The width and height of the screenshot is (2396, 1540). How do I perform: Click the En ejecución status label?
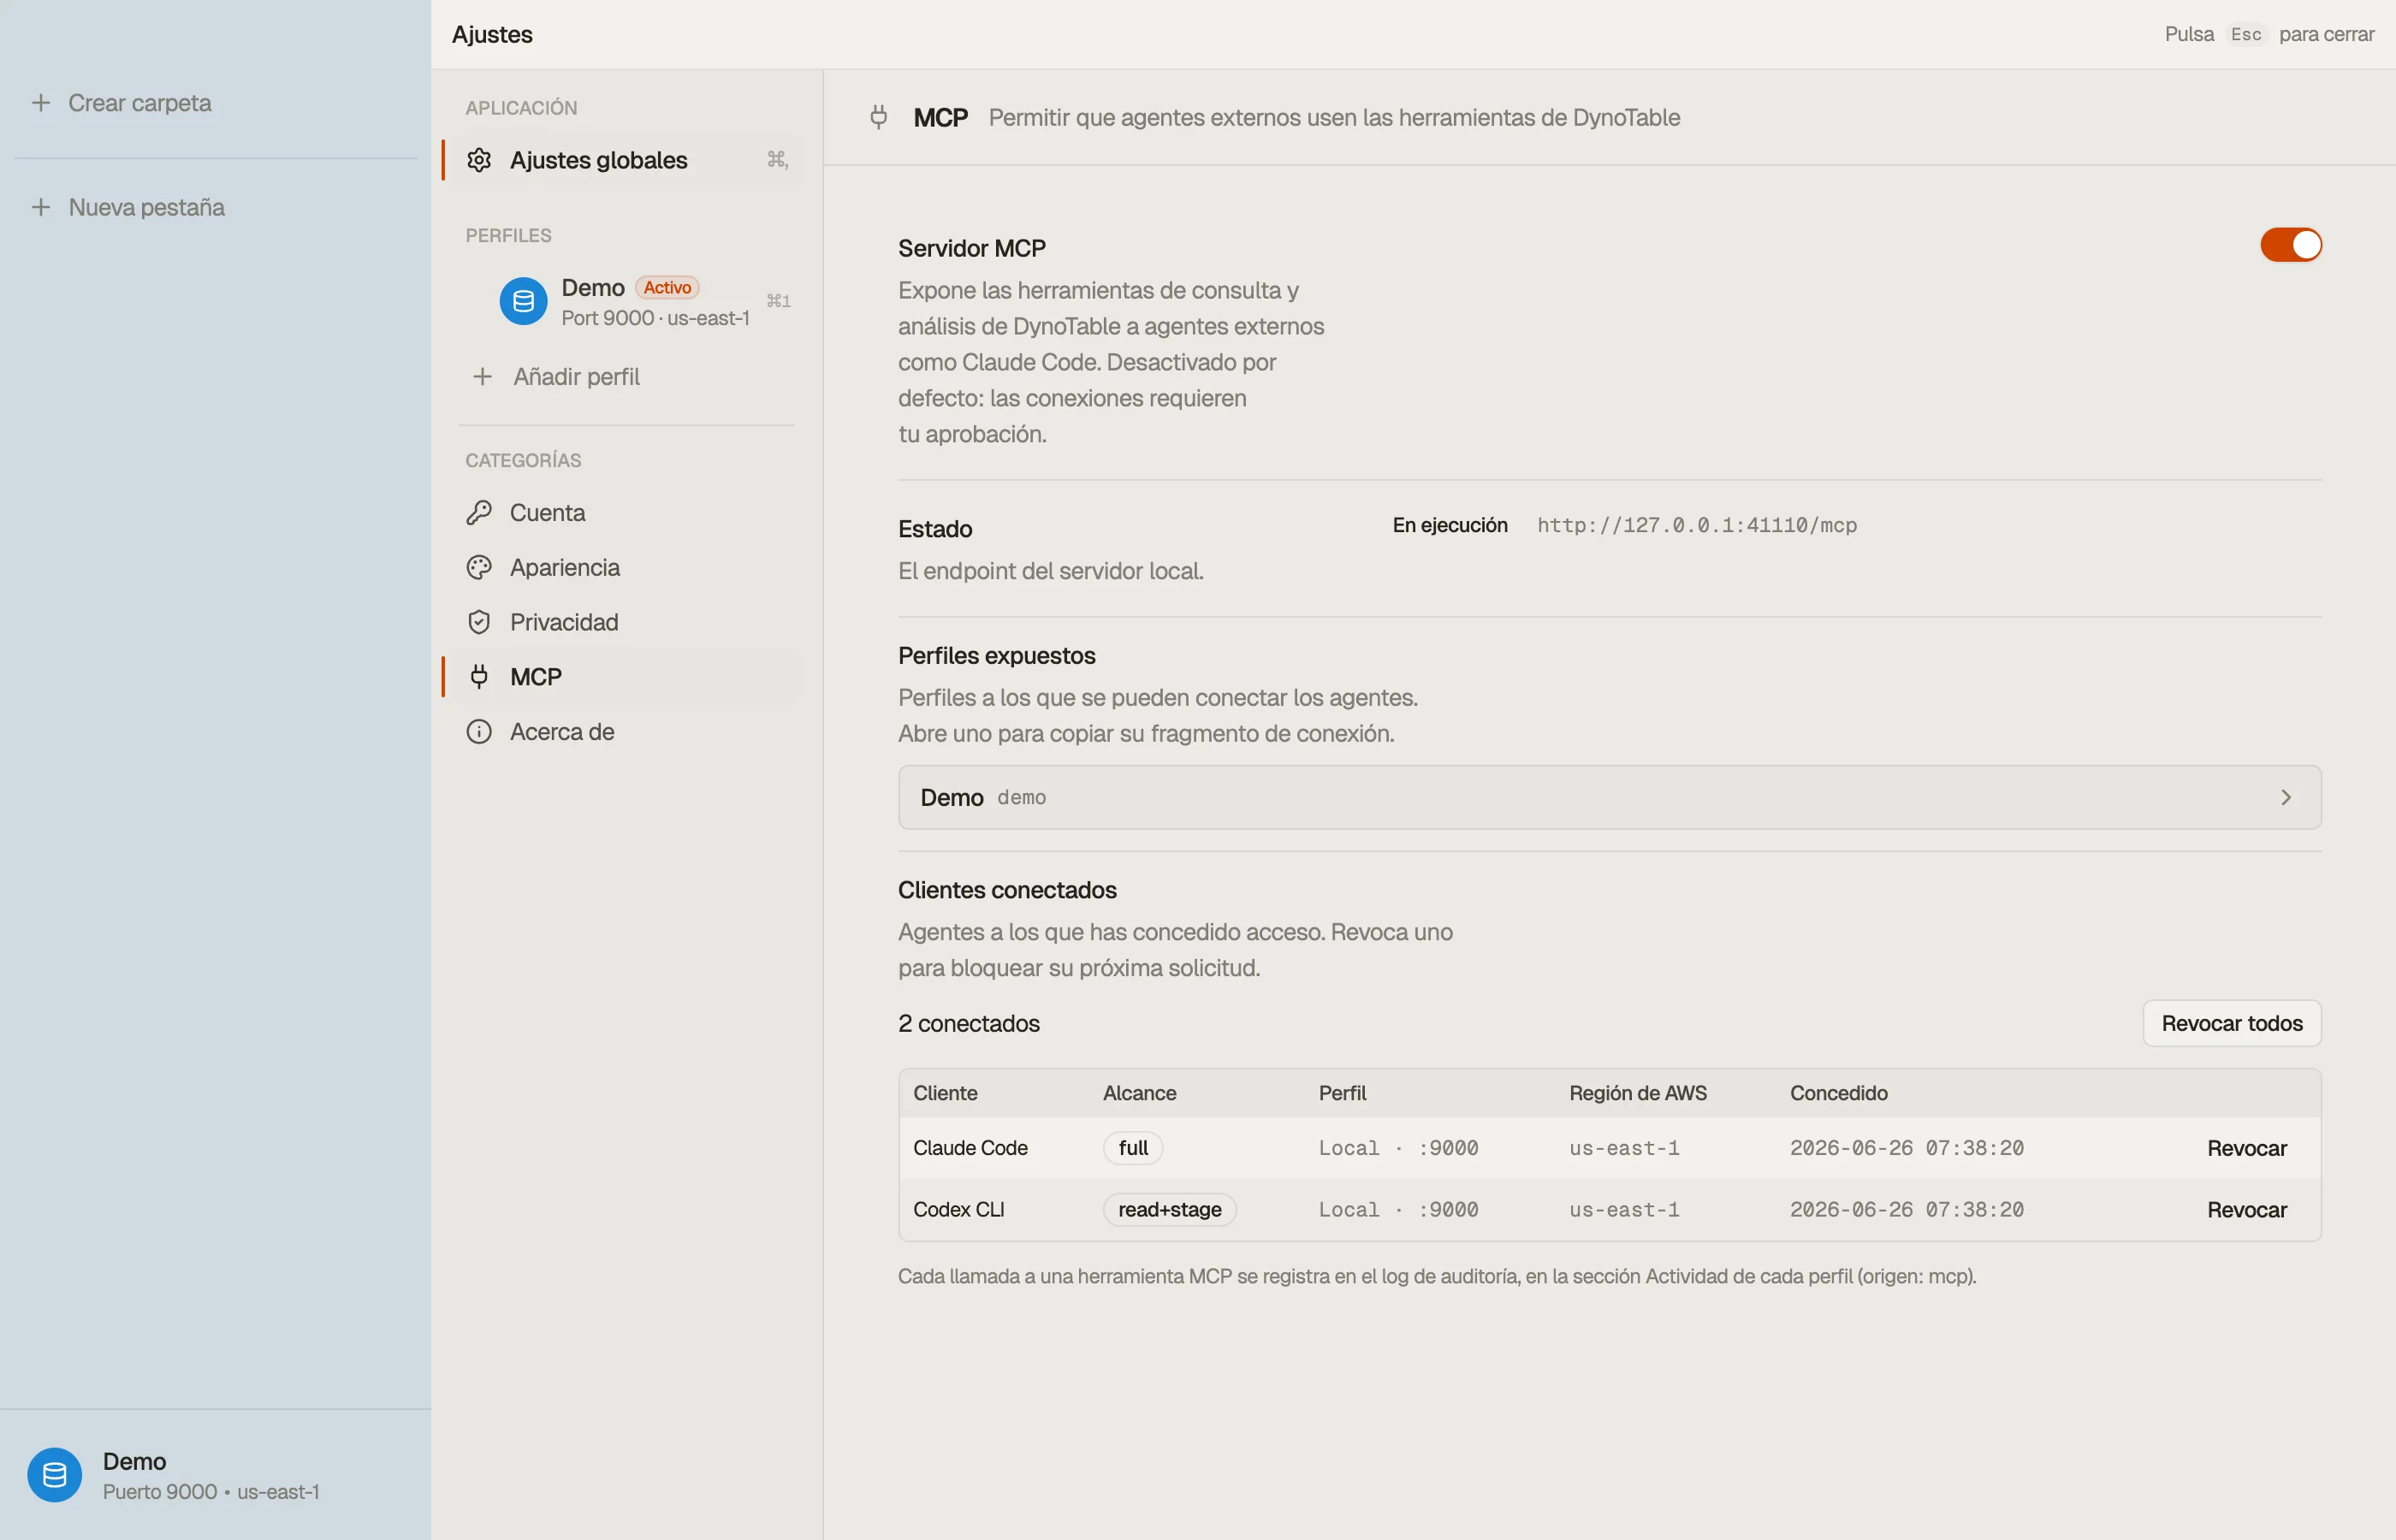[1449, 526]
